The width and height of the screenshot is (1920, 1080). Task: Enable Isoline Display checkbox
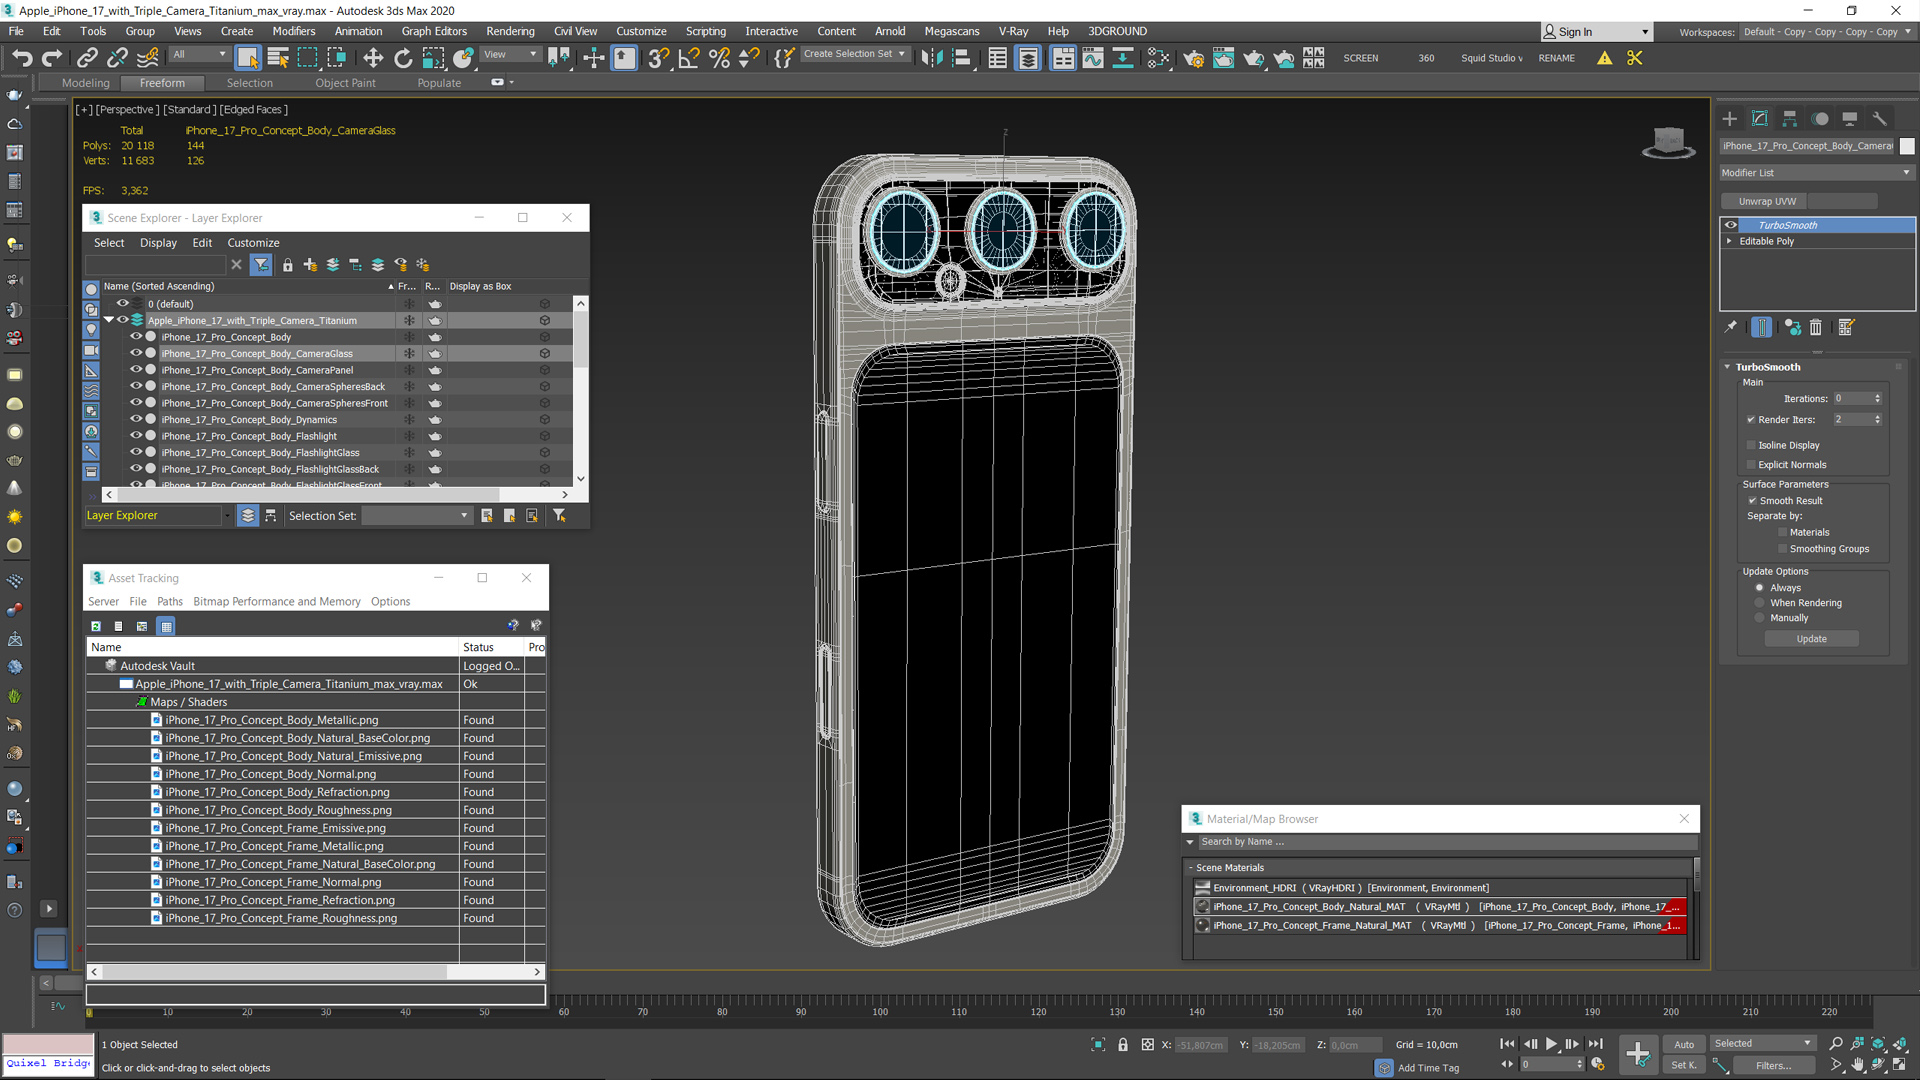pyautogui.click(x=1751, y=445)
